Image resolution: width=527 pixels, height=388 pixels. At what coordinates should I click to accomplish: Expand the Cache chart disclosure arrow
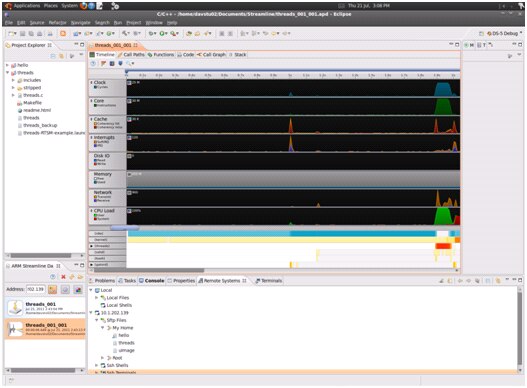[91, 119]
